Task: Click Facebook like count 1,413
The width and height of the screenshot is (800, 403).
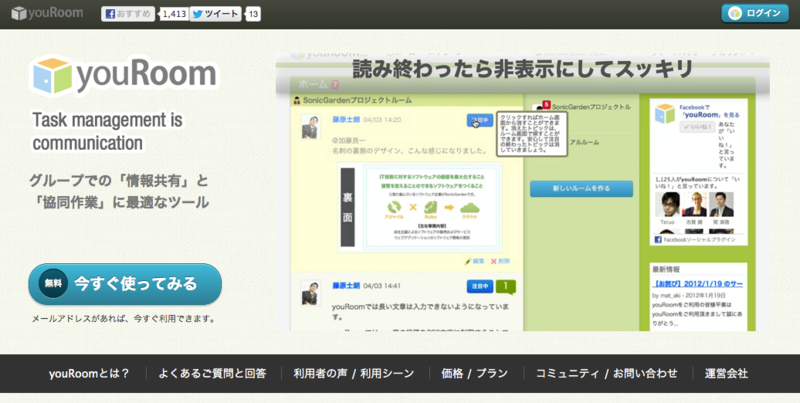Action: (x=174, y=14)
